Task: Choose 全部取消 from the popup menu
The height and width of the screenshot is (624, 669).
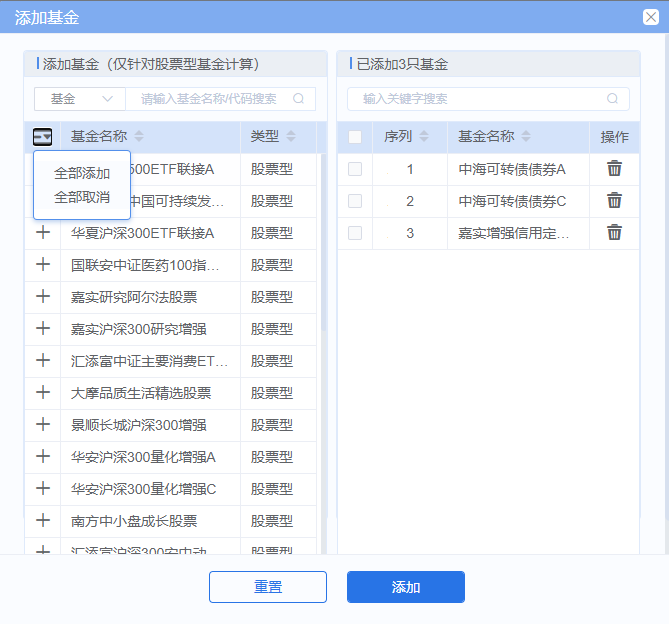Action: pyautogui.click(x=82, y=197)
